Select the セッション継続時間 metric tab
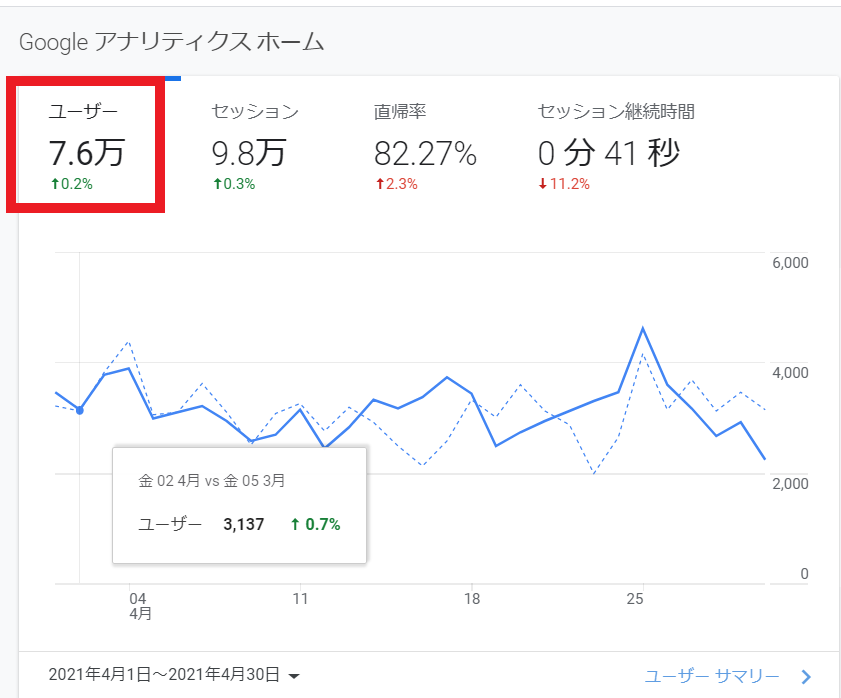This screenshot has height=698, width=841. [615, 145]
